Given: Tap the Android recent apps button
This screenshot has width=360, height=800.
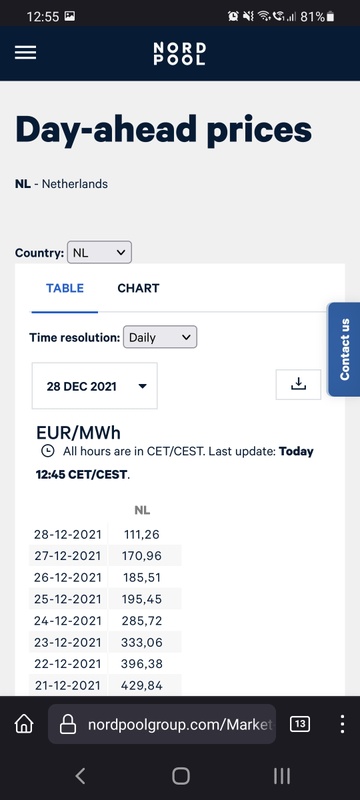Looking at the screenshot, I should tap(281, 776).
